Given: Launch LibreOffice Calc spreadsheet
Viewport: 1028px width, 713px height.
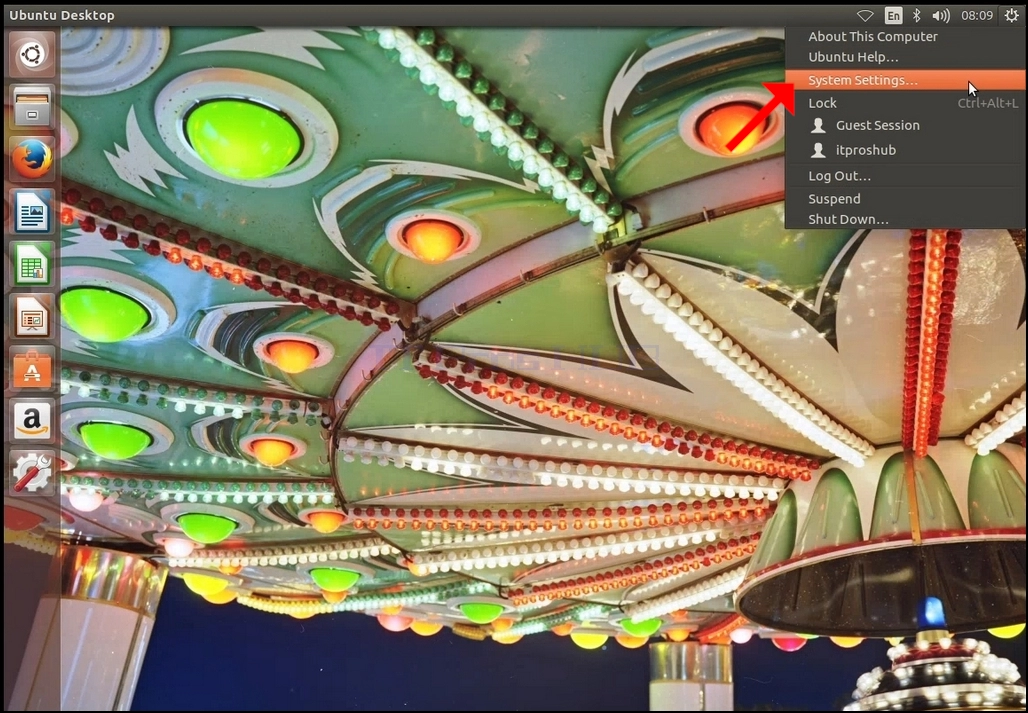Looking at the screenshot, I should point(31,264).
